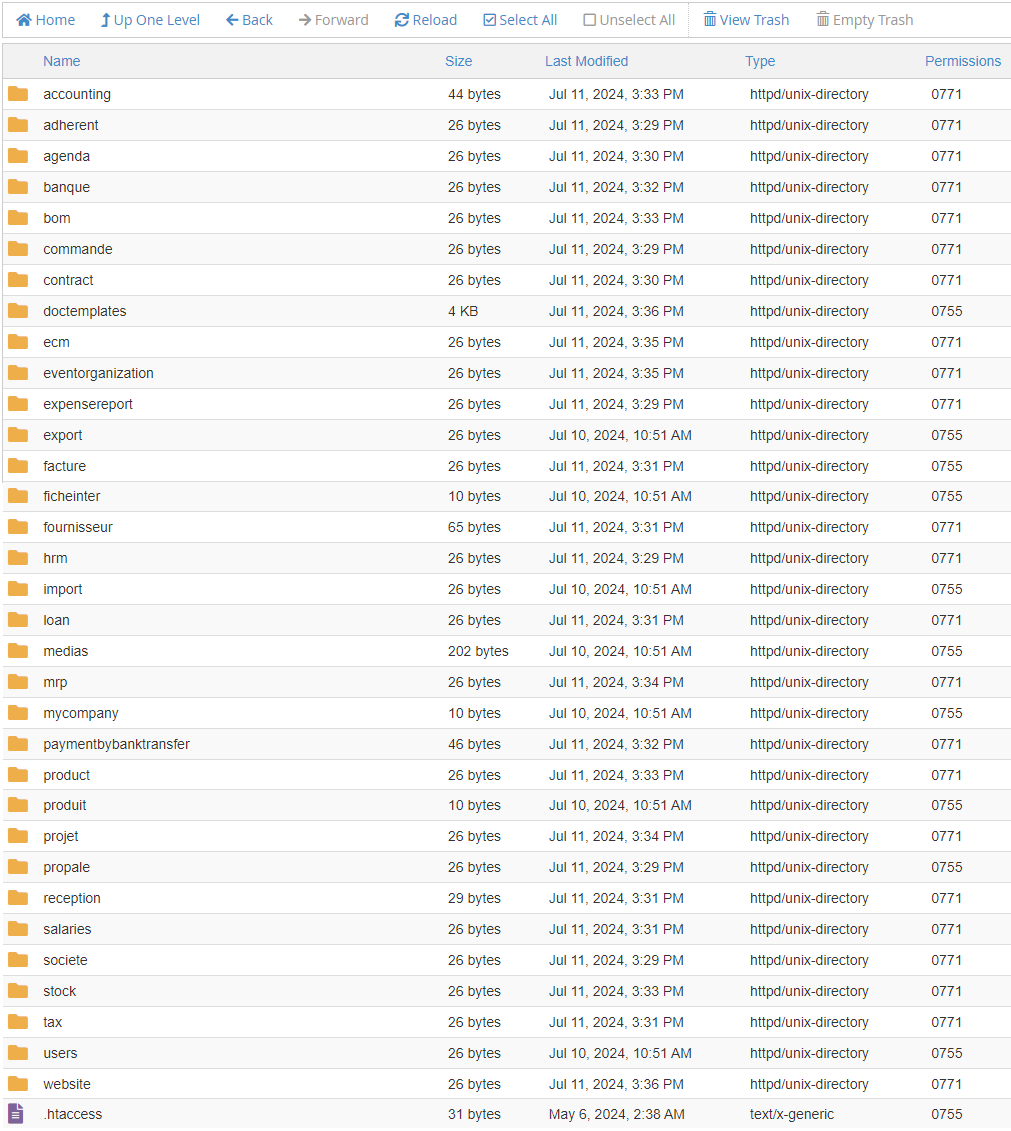Sort by Permissions column header
Viewport: 1011px width, 1131px height.
click(963, 61)
